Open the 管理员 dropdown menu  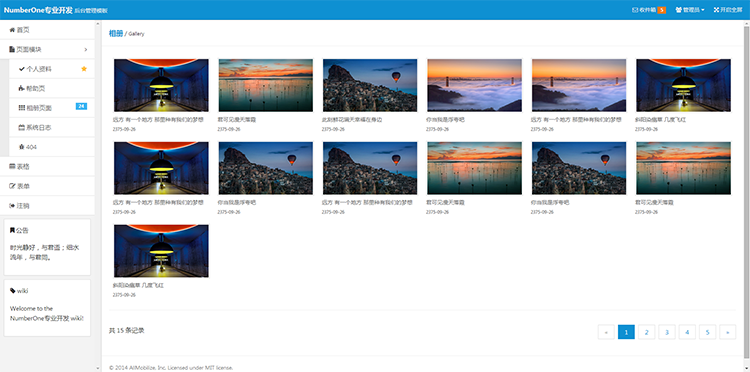point(690,10)
